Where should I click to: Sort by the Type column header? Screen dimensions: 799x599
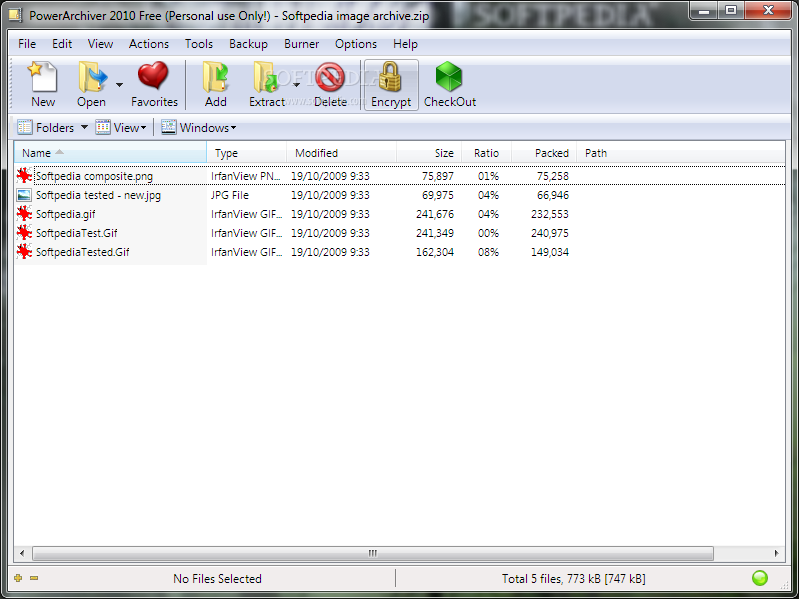(247, 153)
